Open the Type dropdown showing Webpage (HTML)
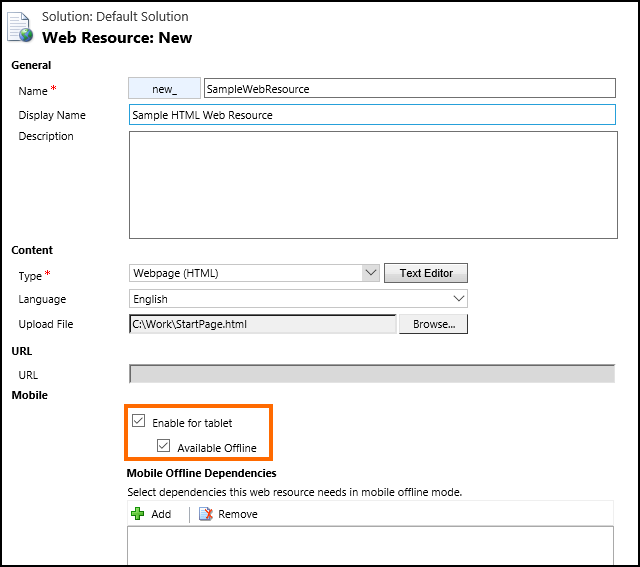The image size is (640, 567). pyautogui.click(x=254, y=273)
